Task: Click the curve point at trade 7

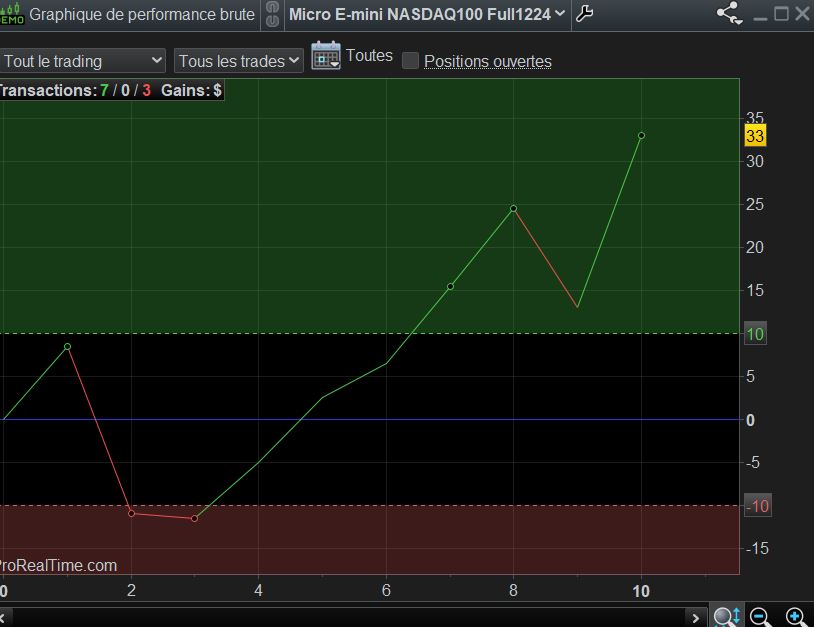Action: point(451,287)
